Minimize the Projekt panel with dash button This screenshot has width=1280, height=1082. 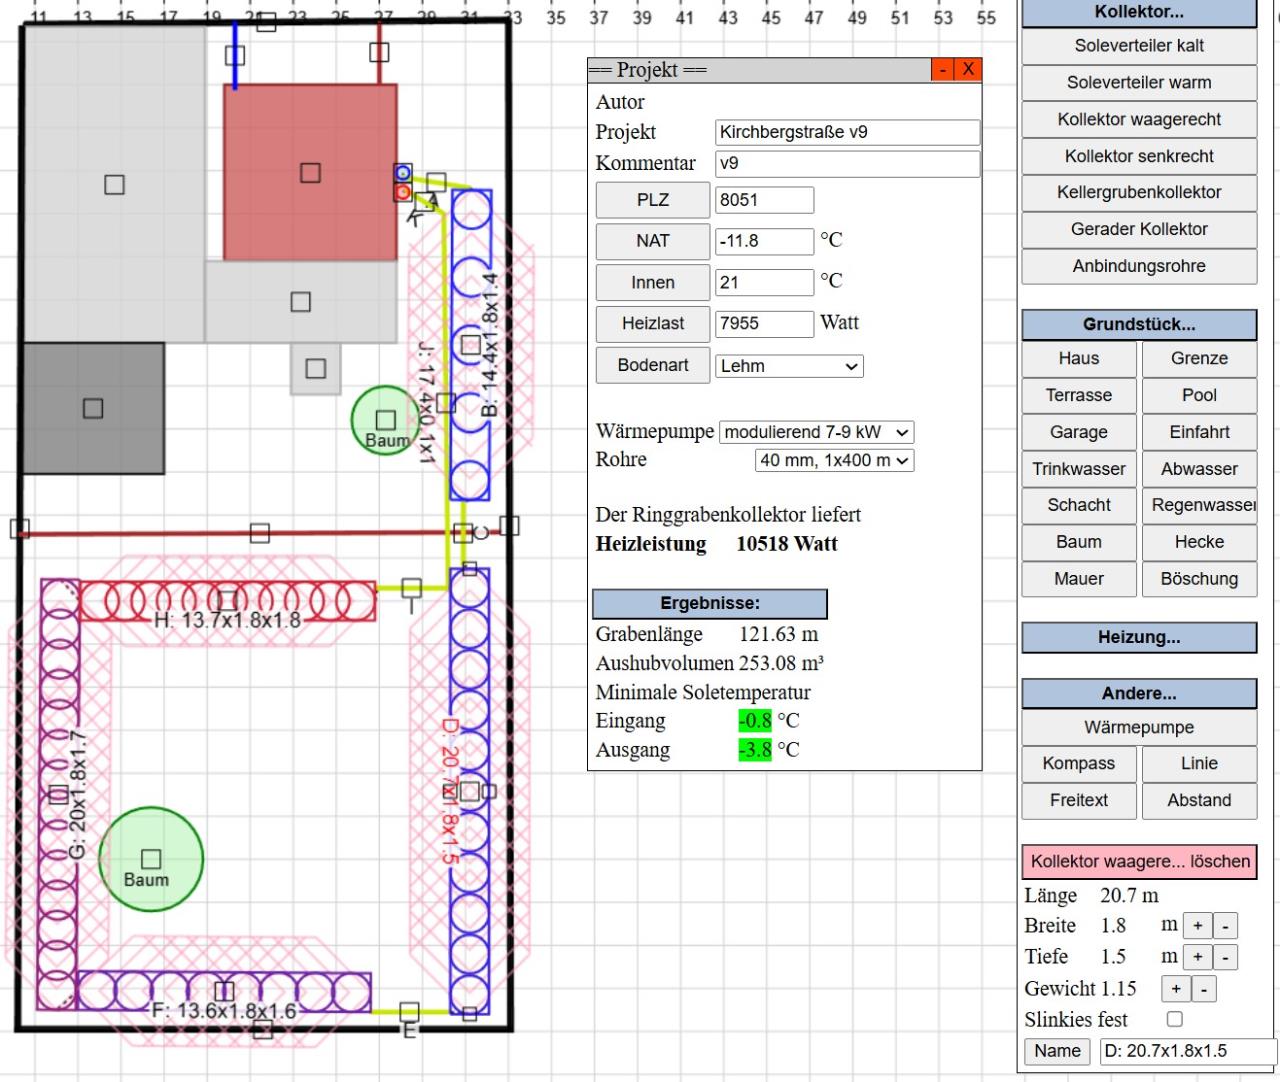coord(941,69)
